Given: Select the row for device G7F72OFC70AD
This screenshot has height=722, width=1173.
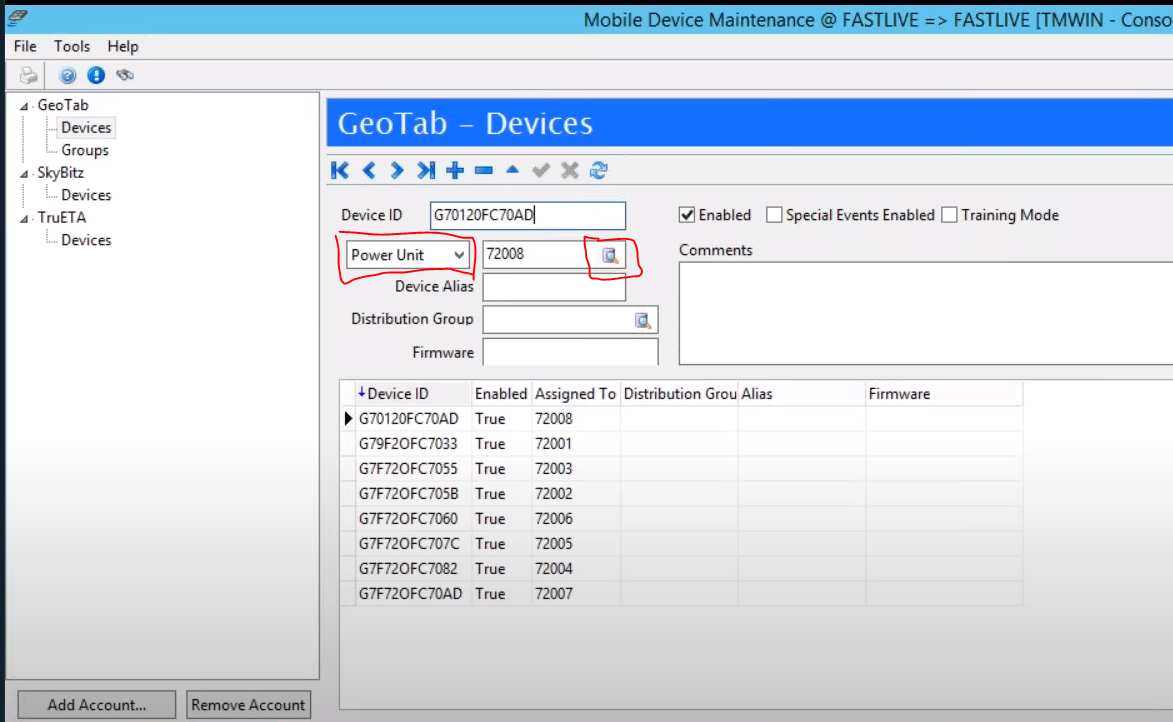Looking at the screenshot, I should [x=682, y=594].
